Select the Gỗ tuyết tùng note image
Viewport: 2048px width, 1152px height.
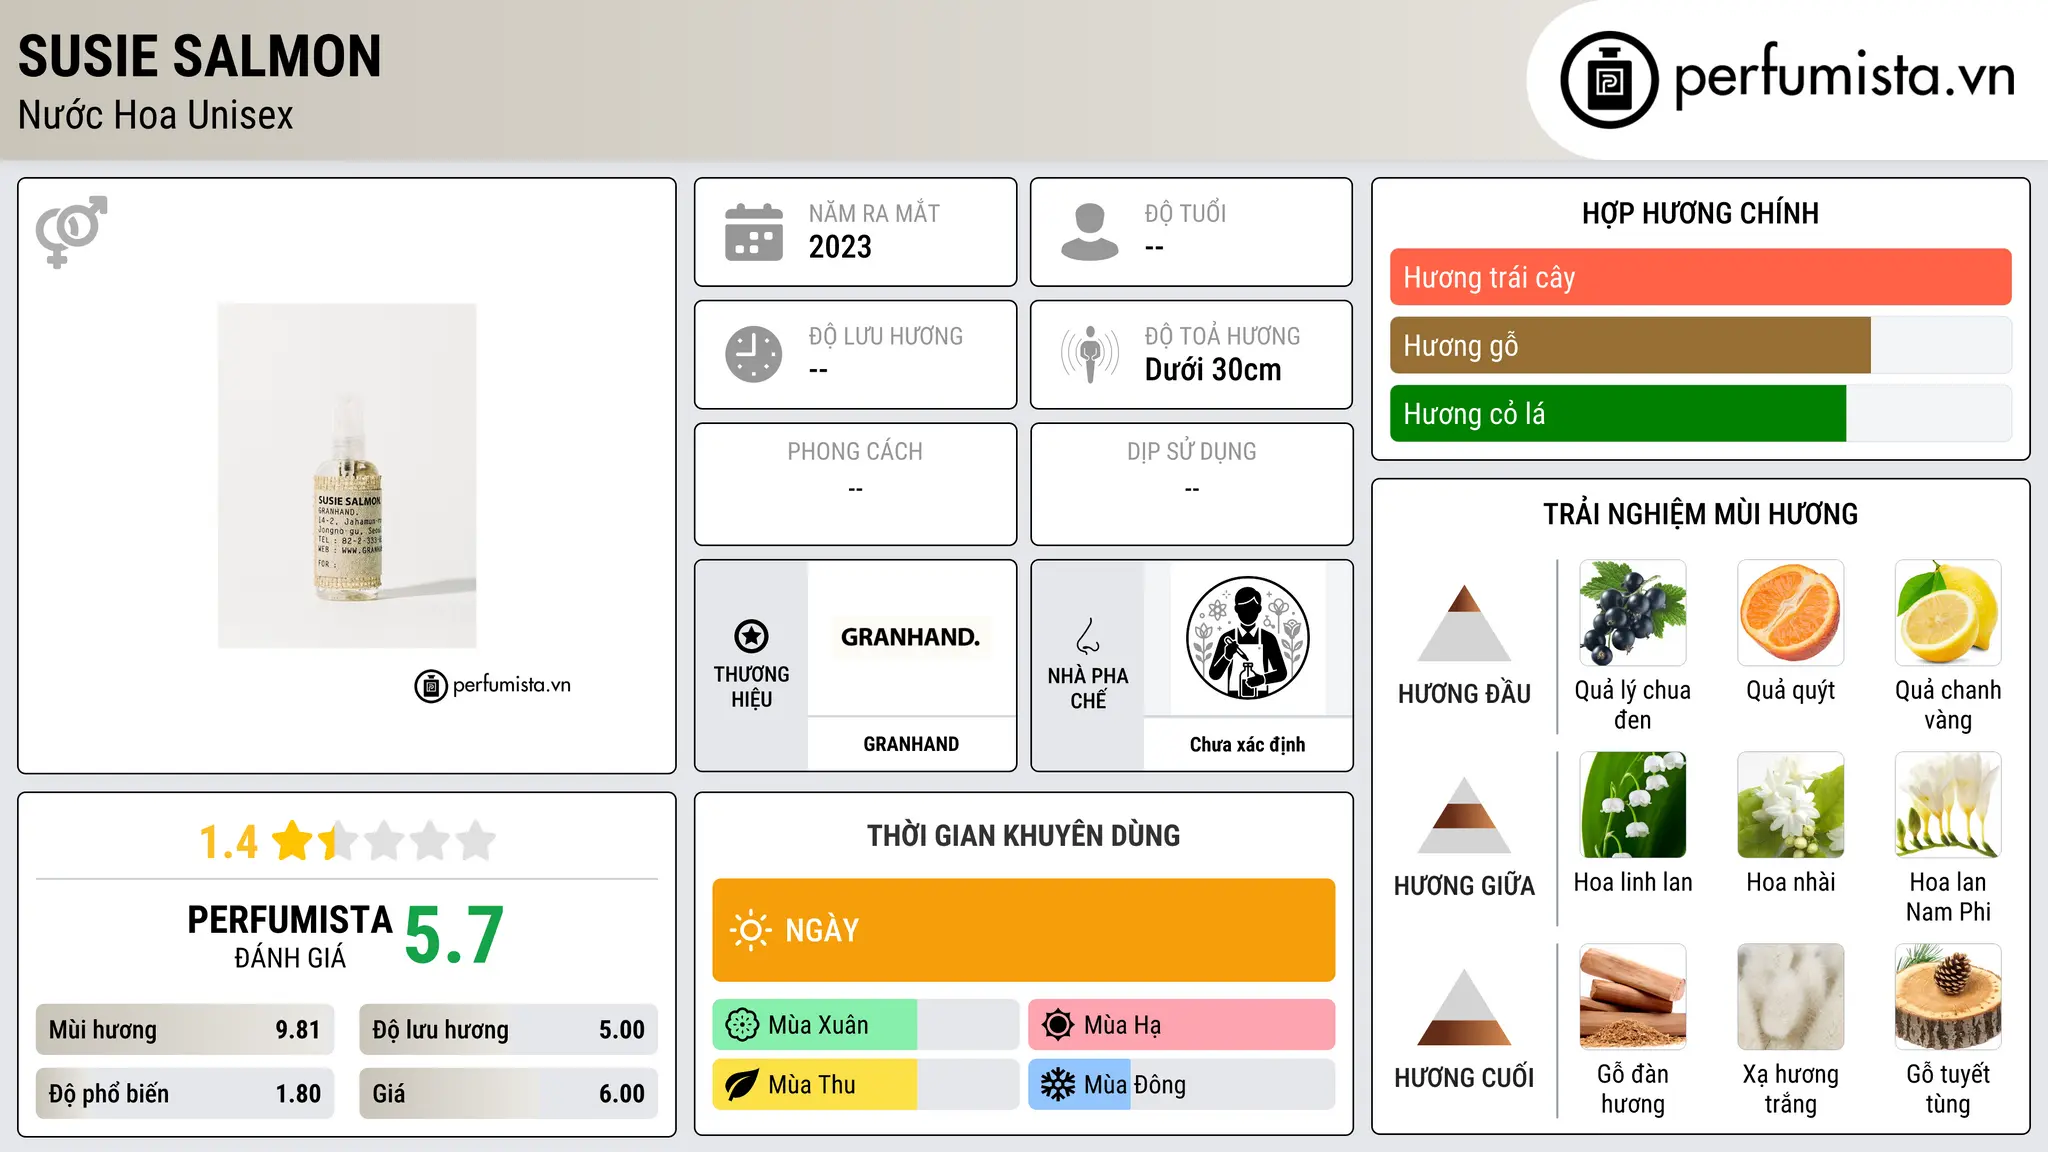pyautogui.click(x=1948, y=997)
